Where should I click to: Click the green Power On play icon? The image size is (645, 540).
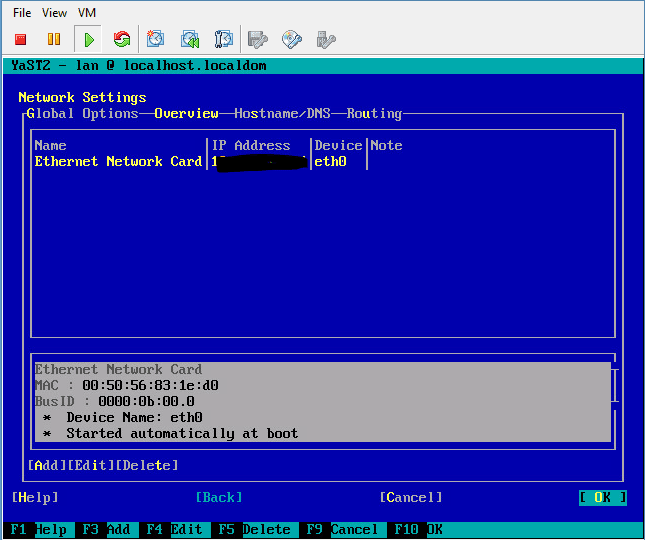pyautogui.click(x=88, y=39)
